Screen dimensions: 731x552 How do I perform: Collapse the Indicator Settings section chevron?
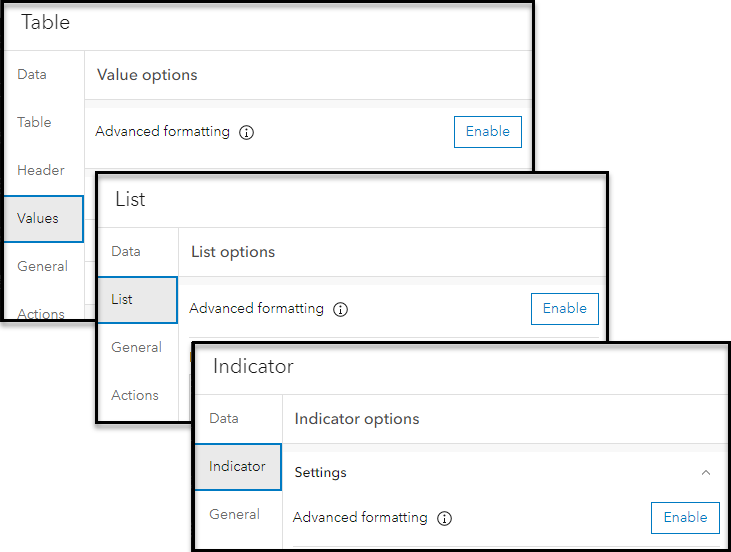[x=706, y=472]
